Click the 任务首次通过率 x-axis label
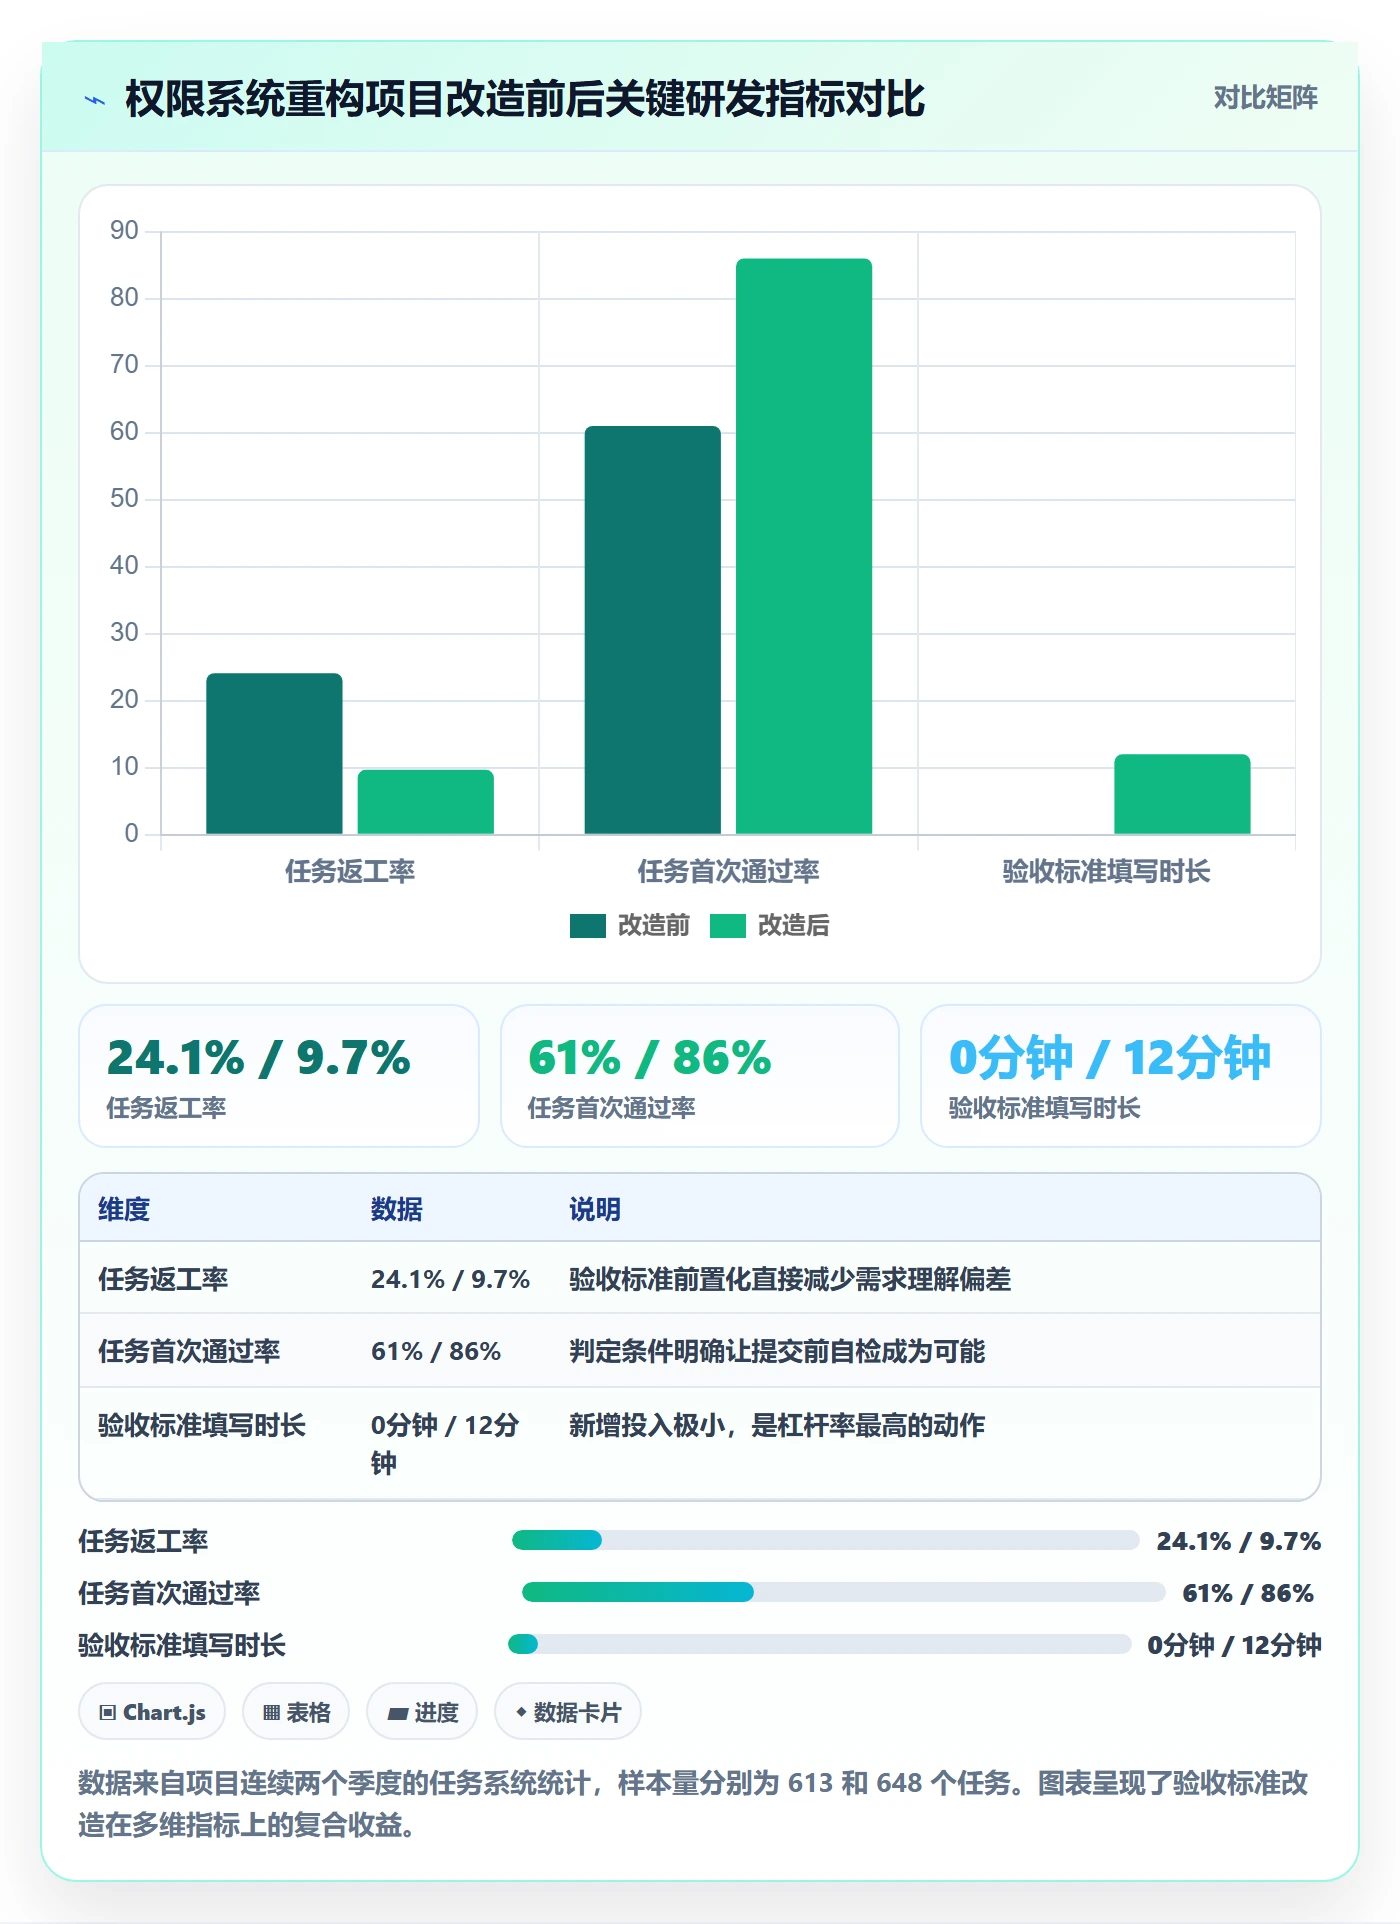 click(728, 872)
